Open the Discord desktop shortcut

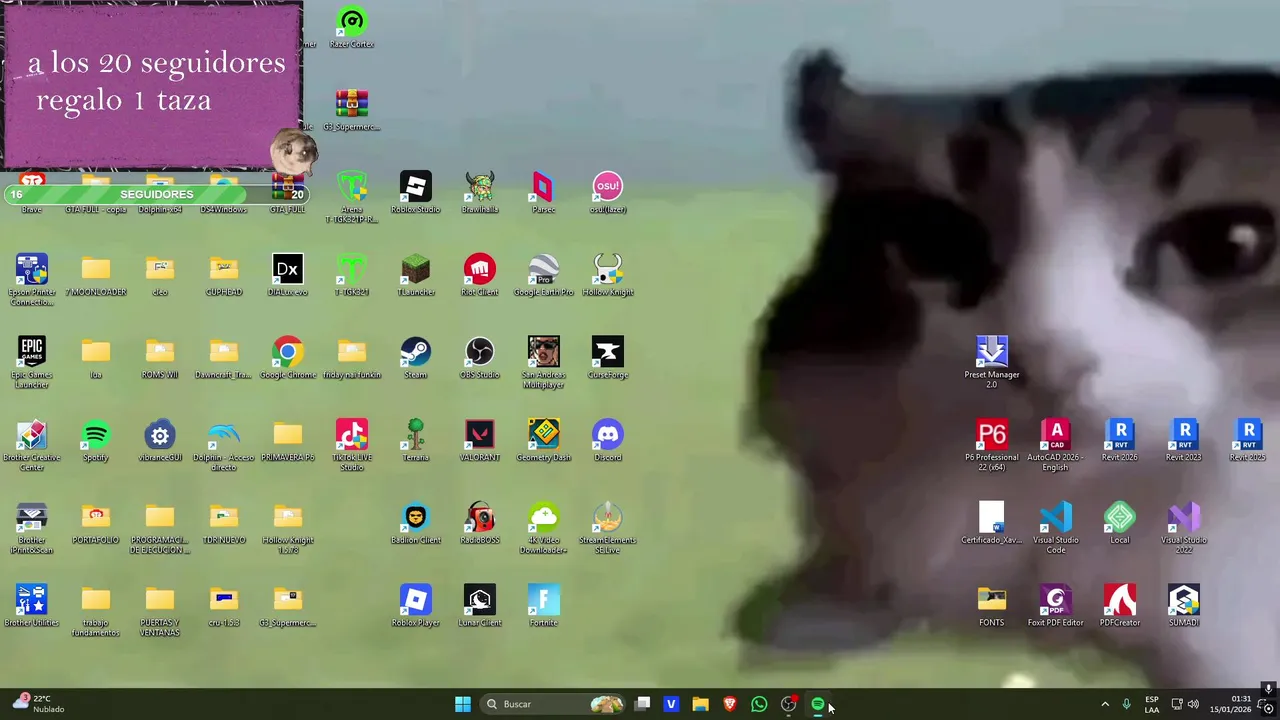[608, 442]
